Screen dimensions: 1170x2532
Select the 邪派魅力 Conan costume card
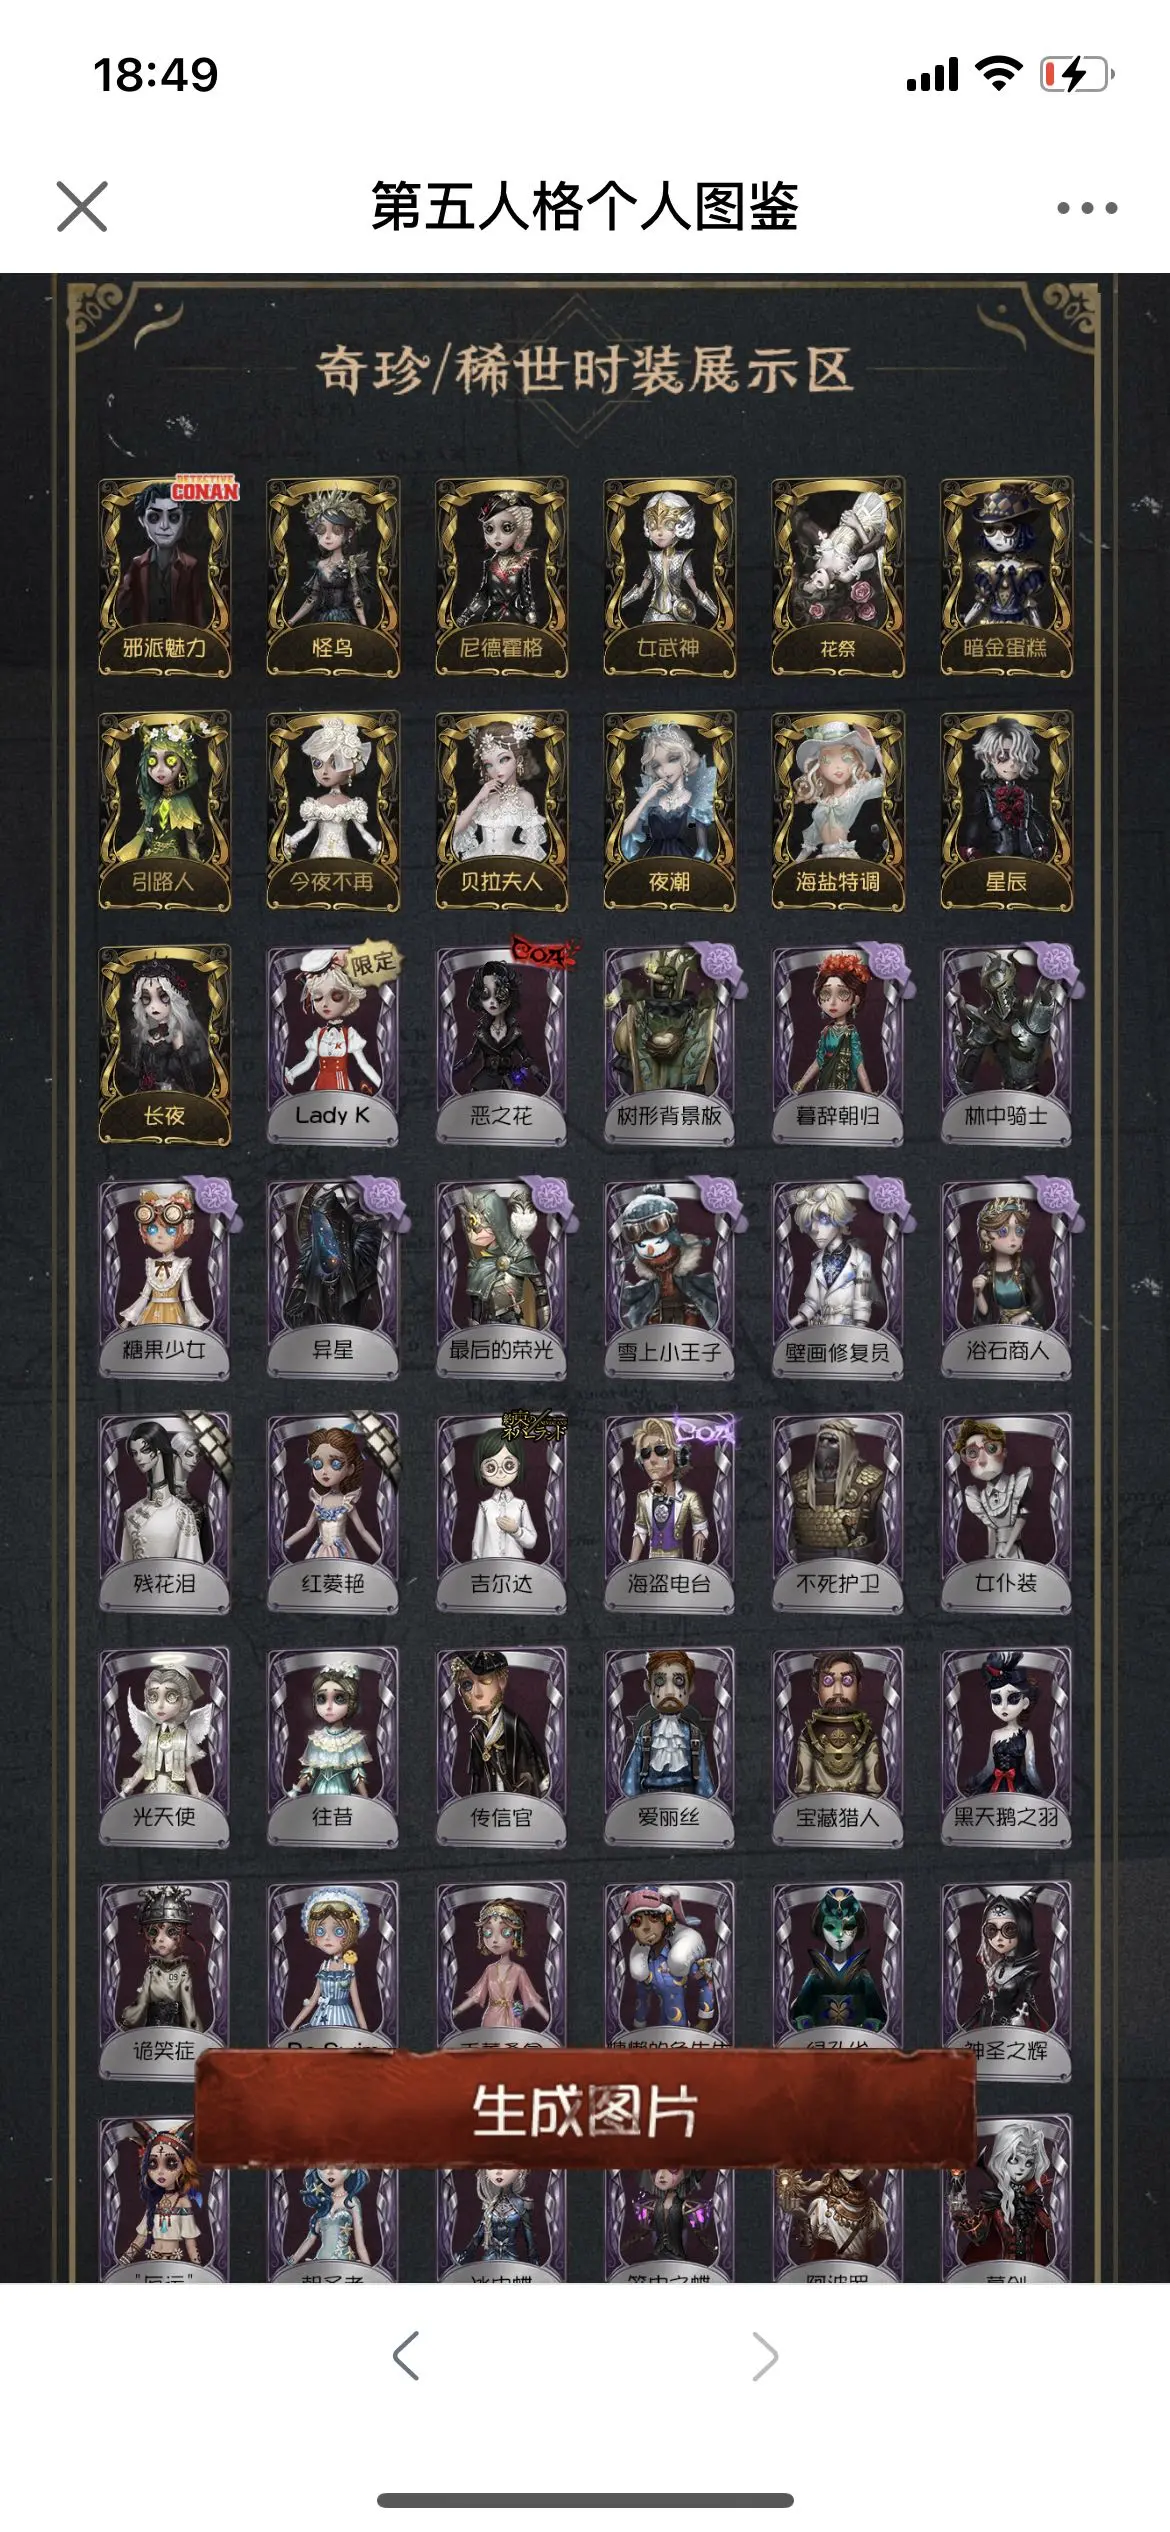pyautogui.click(x=165, y=577)
